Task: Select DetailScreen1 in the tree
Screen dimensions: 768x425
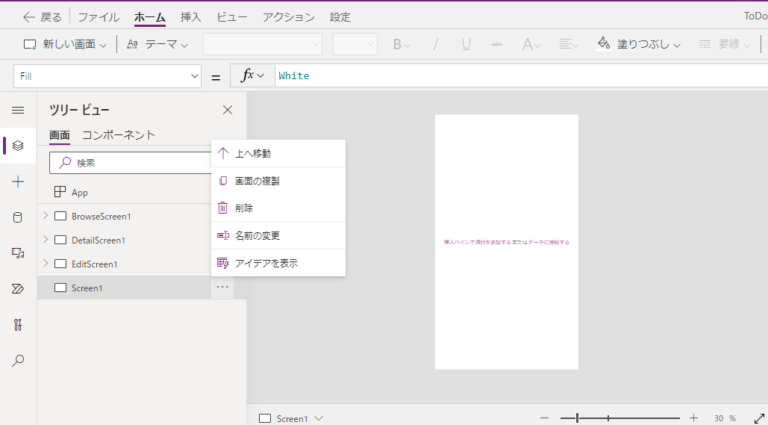Action: coord(98,240)
